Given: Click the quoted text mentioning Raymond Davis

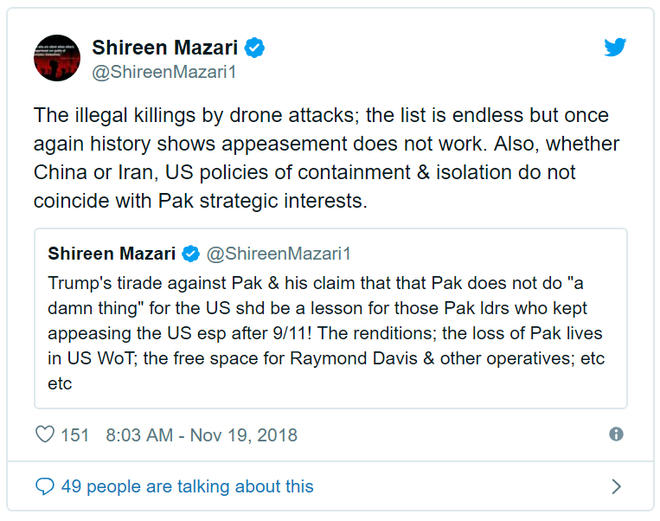Looking at the screenshot, I should (x=326, y=359).
